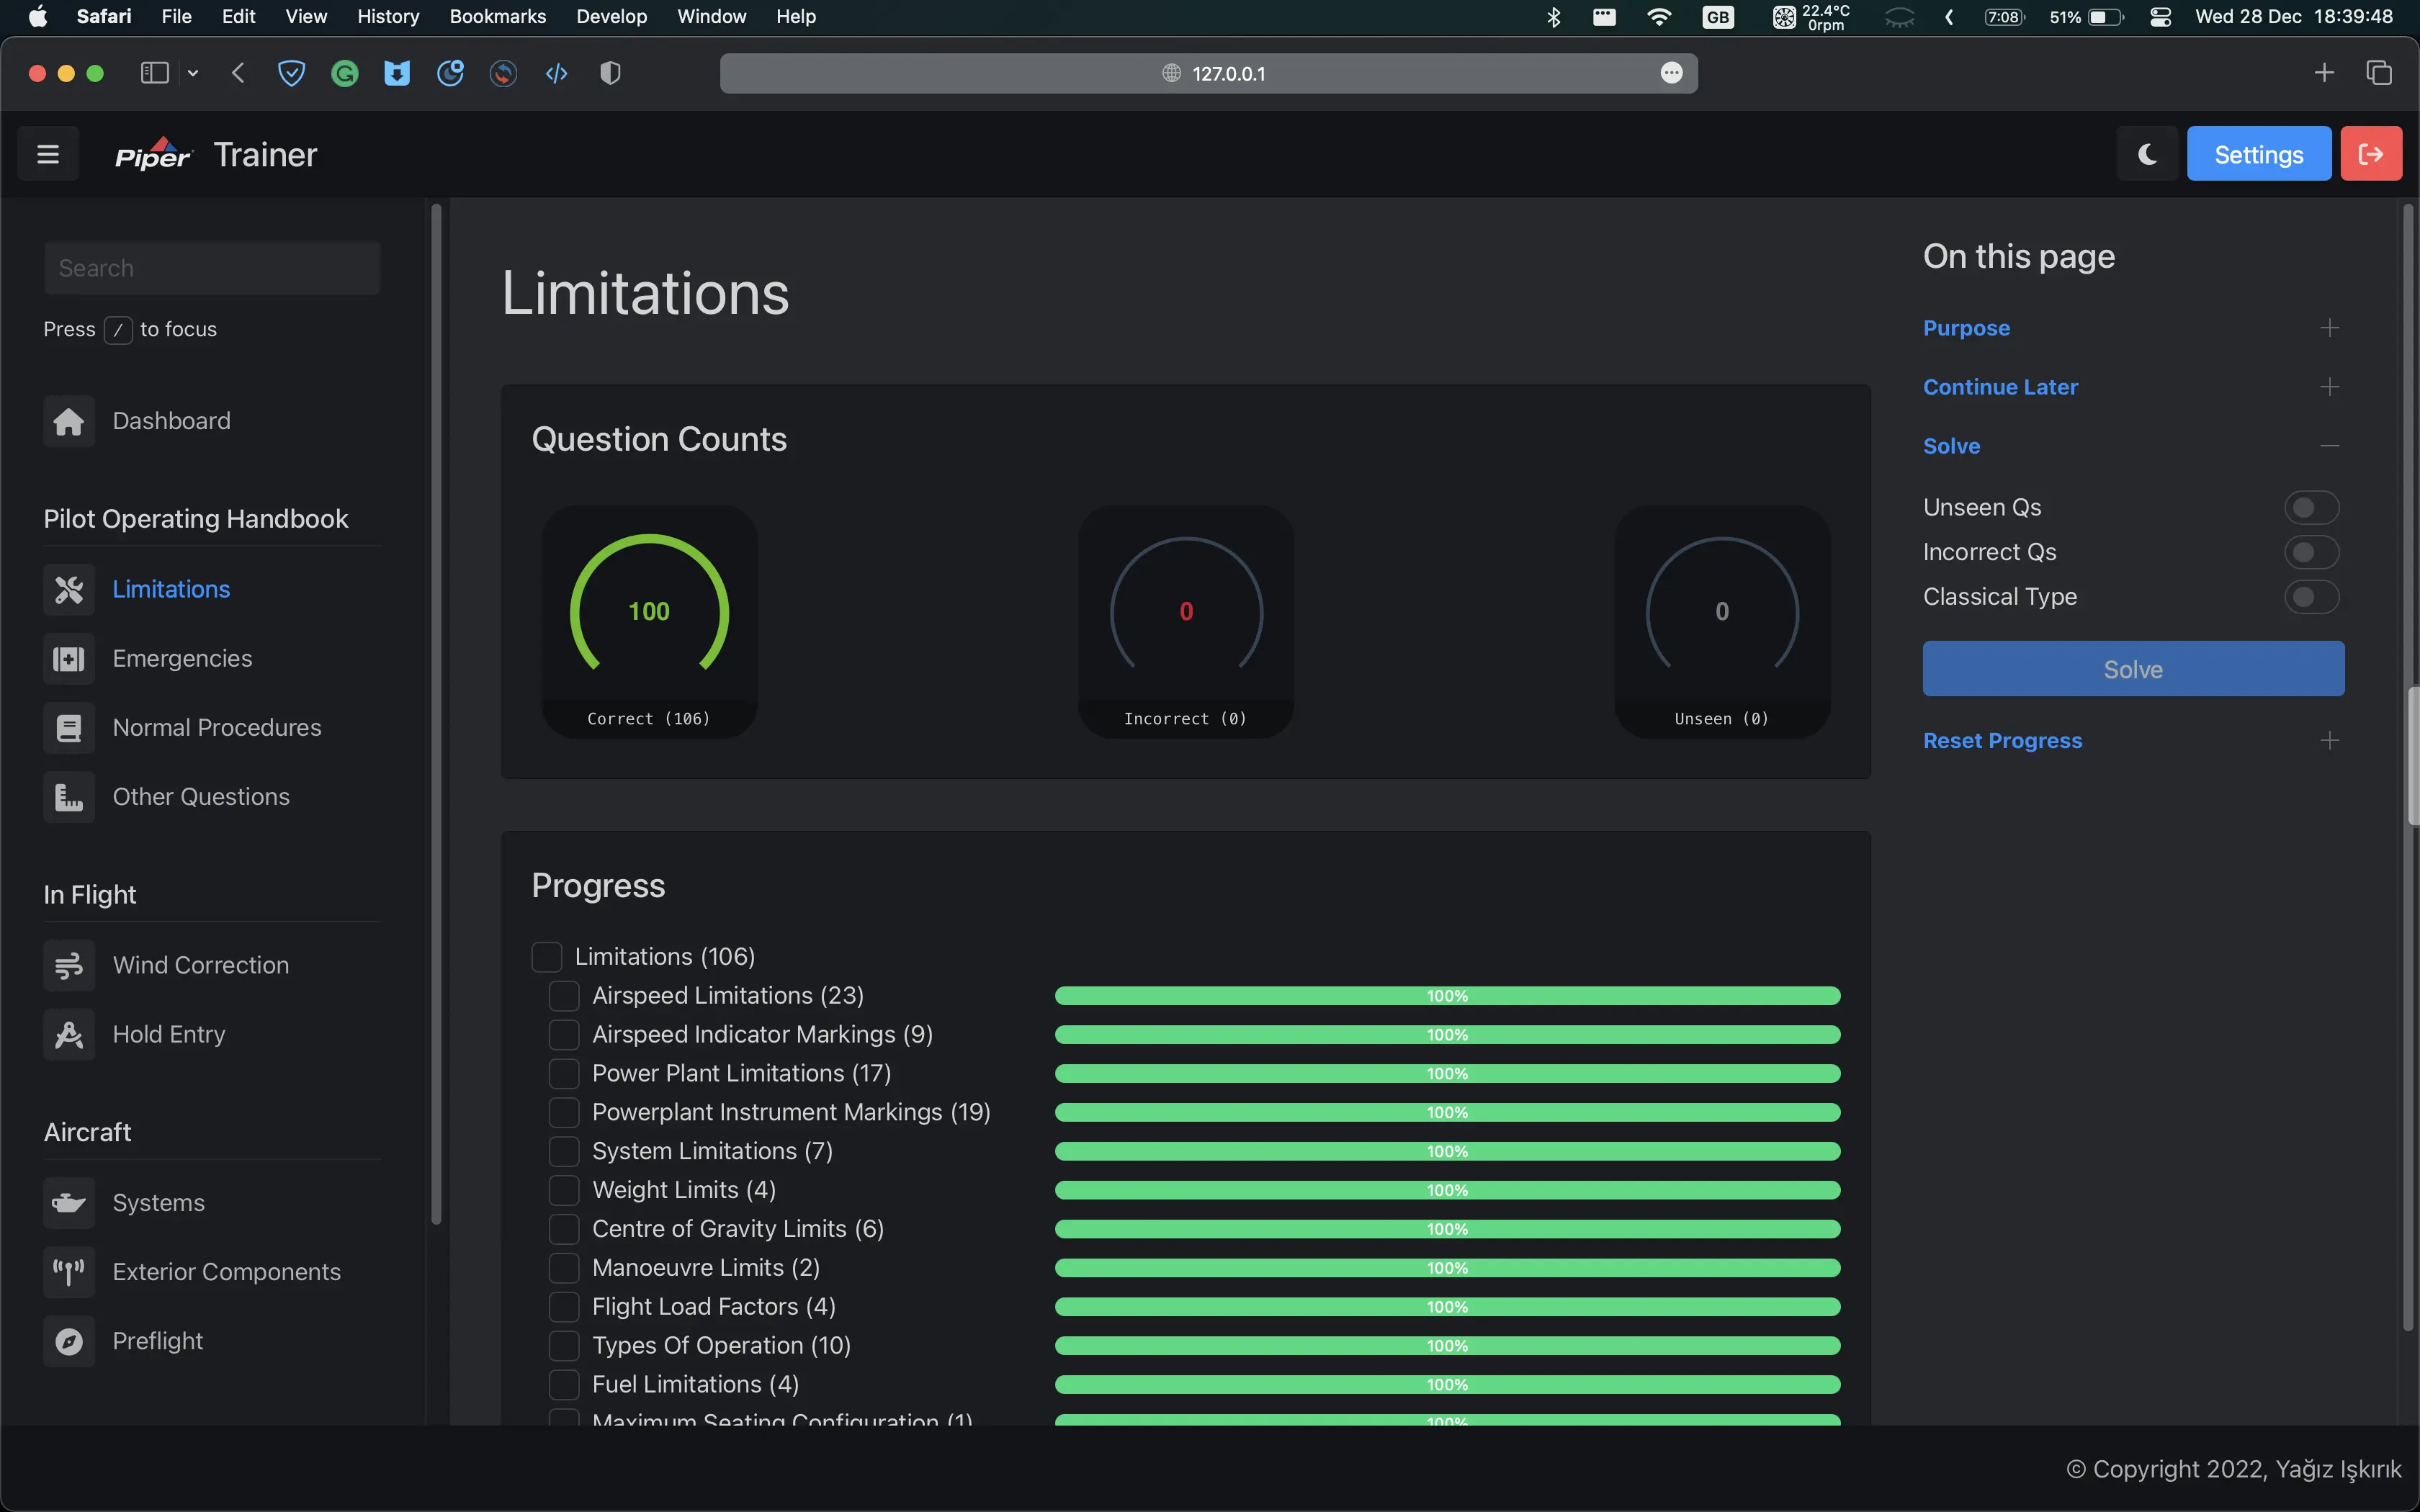
Task: Click the Grammarly extension icon
Action: pos(345,73)
